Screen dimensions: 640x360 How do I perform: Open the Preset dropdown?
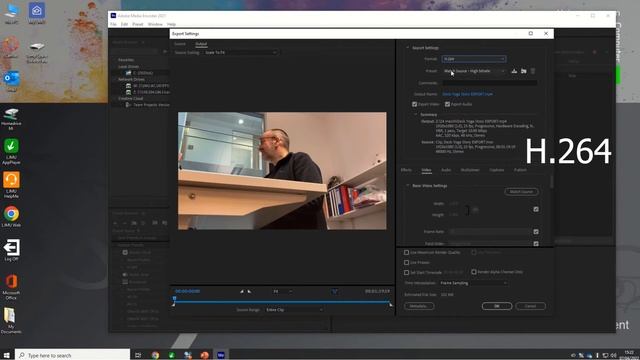474,71
